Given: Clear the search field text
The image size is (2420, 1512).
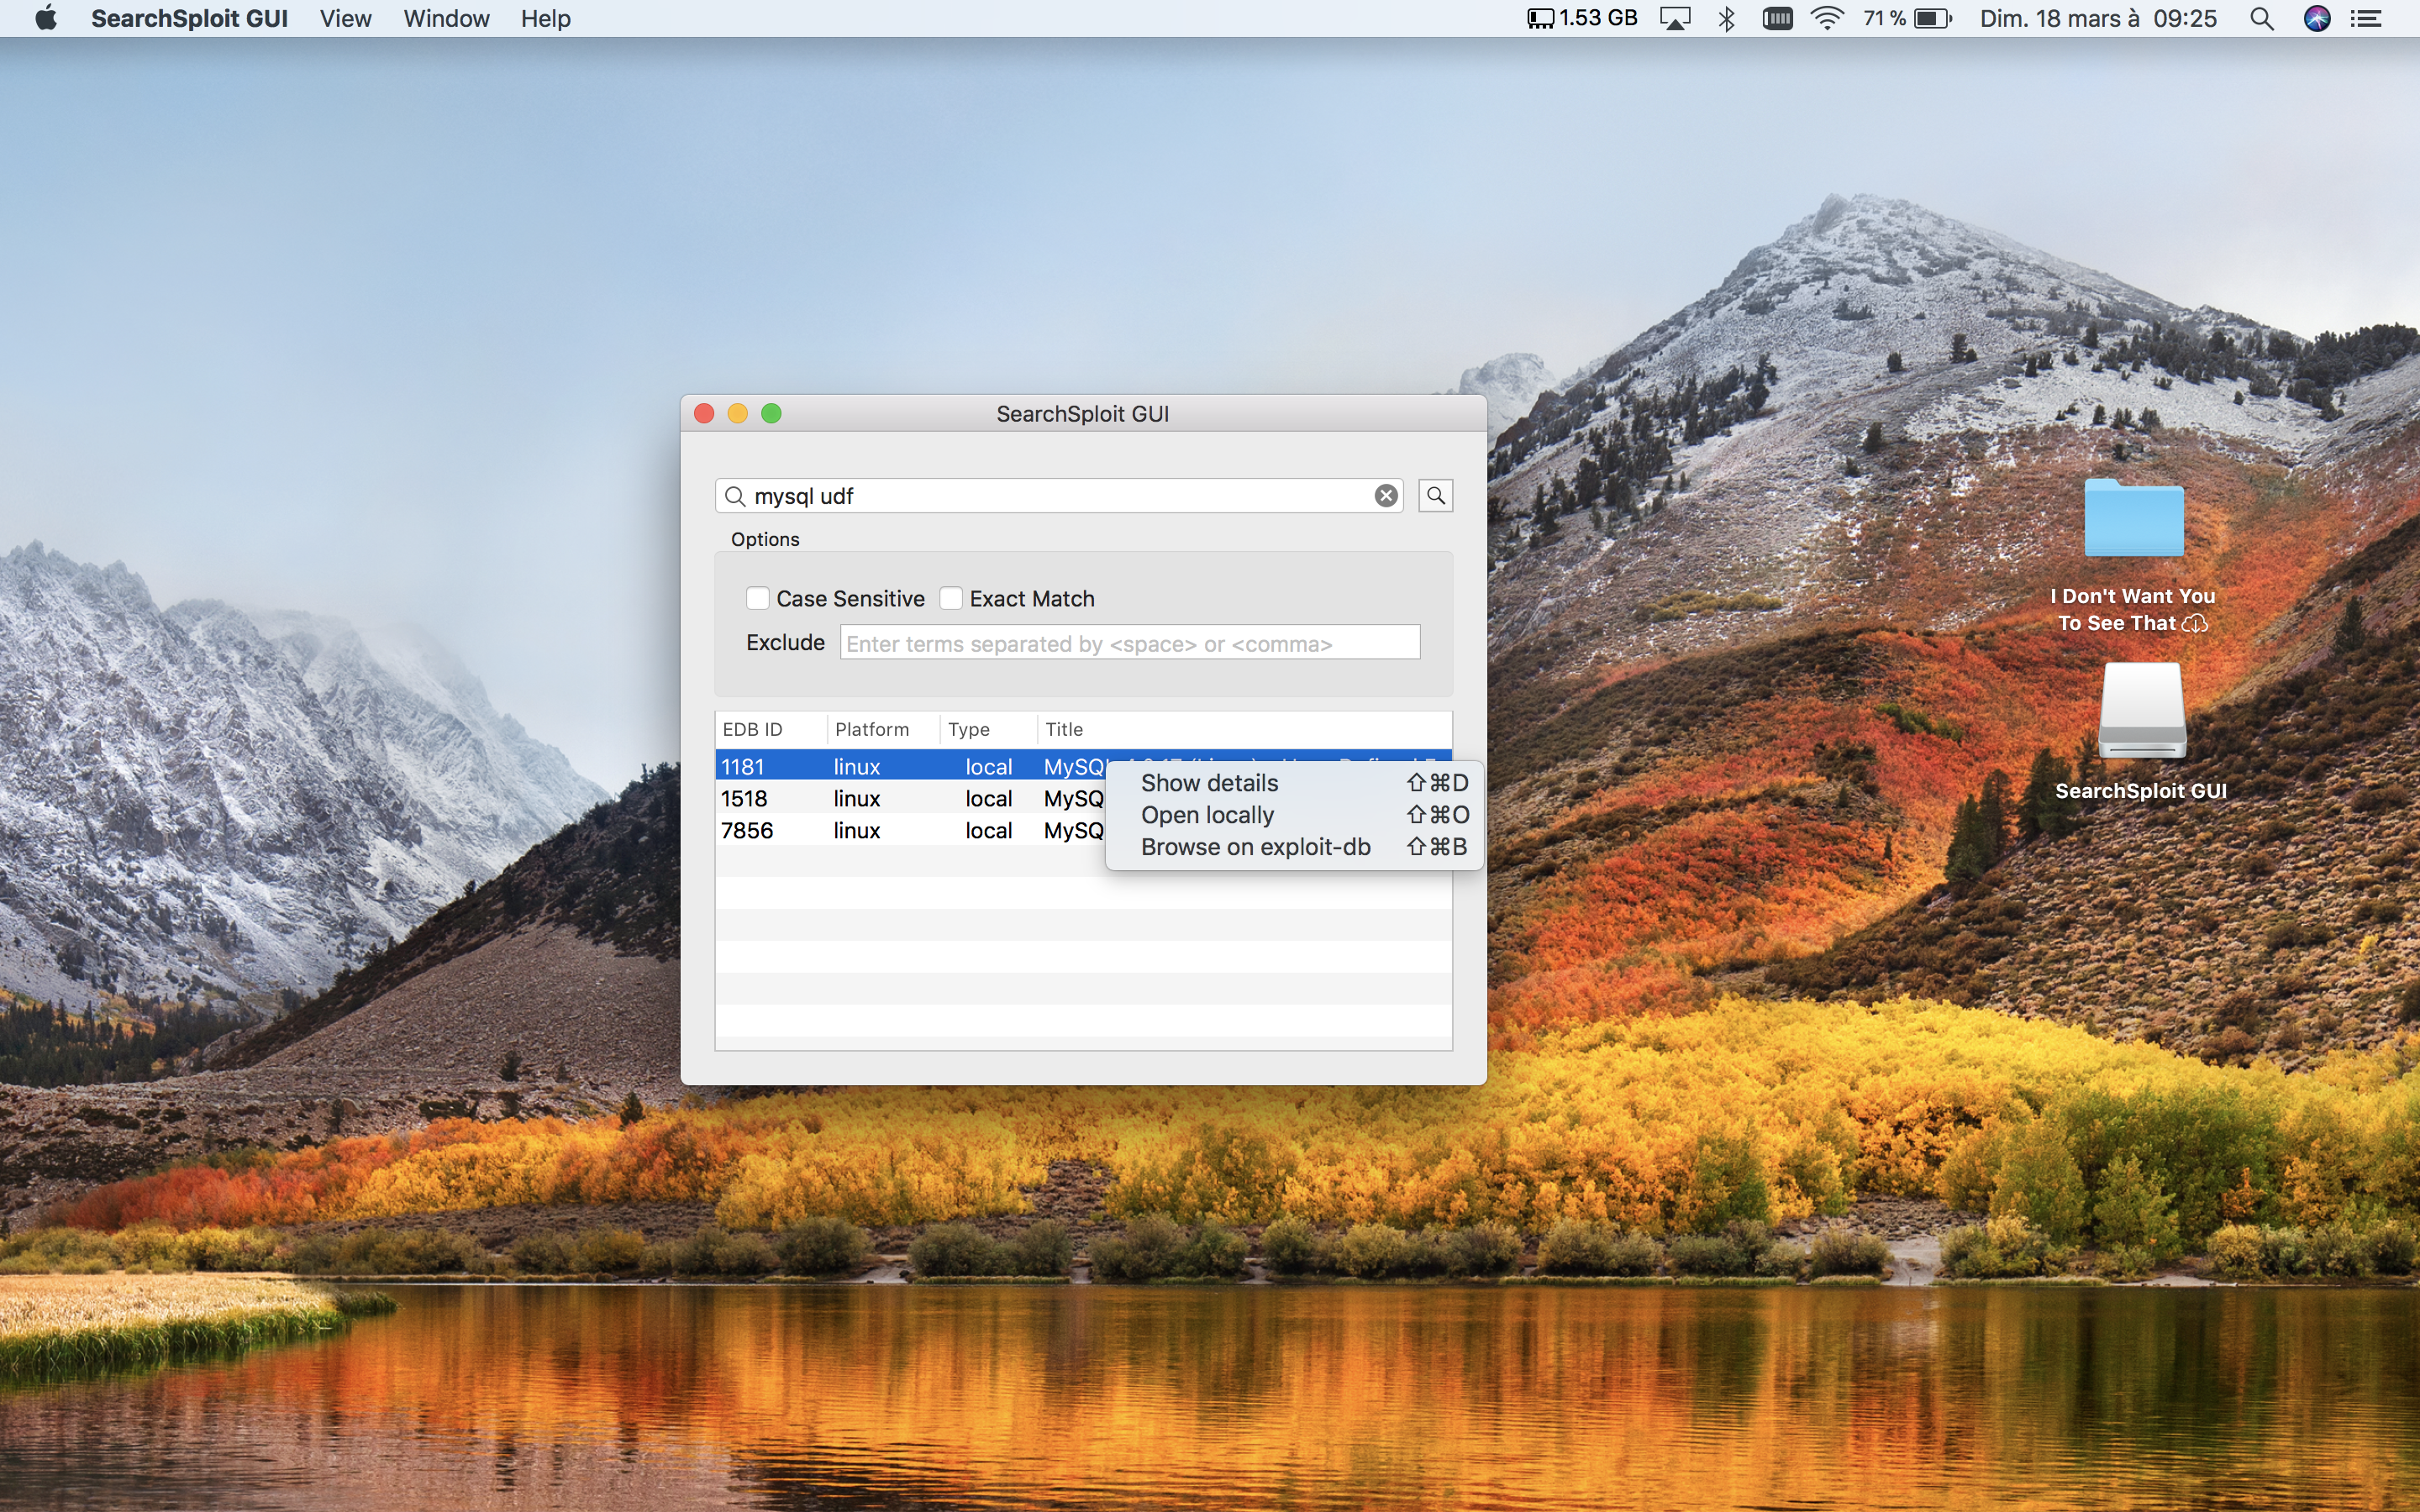Looking at the screenshot, I should pyautogui.click(x=1385, y=496).
